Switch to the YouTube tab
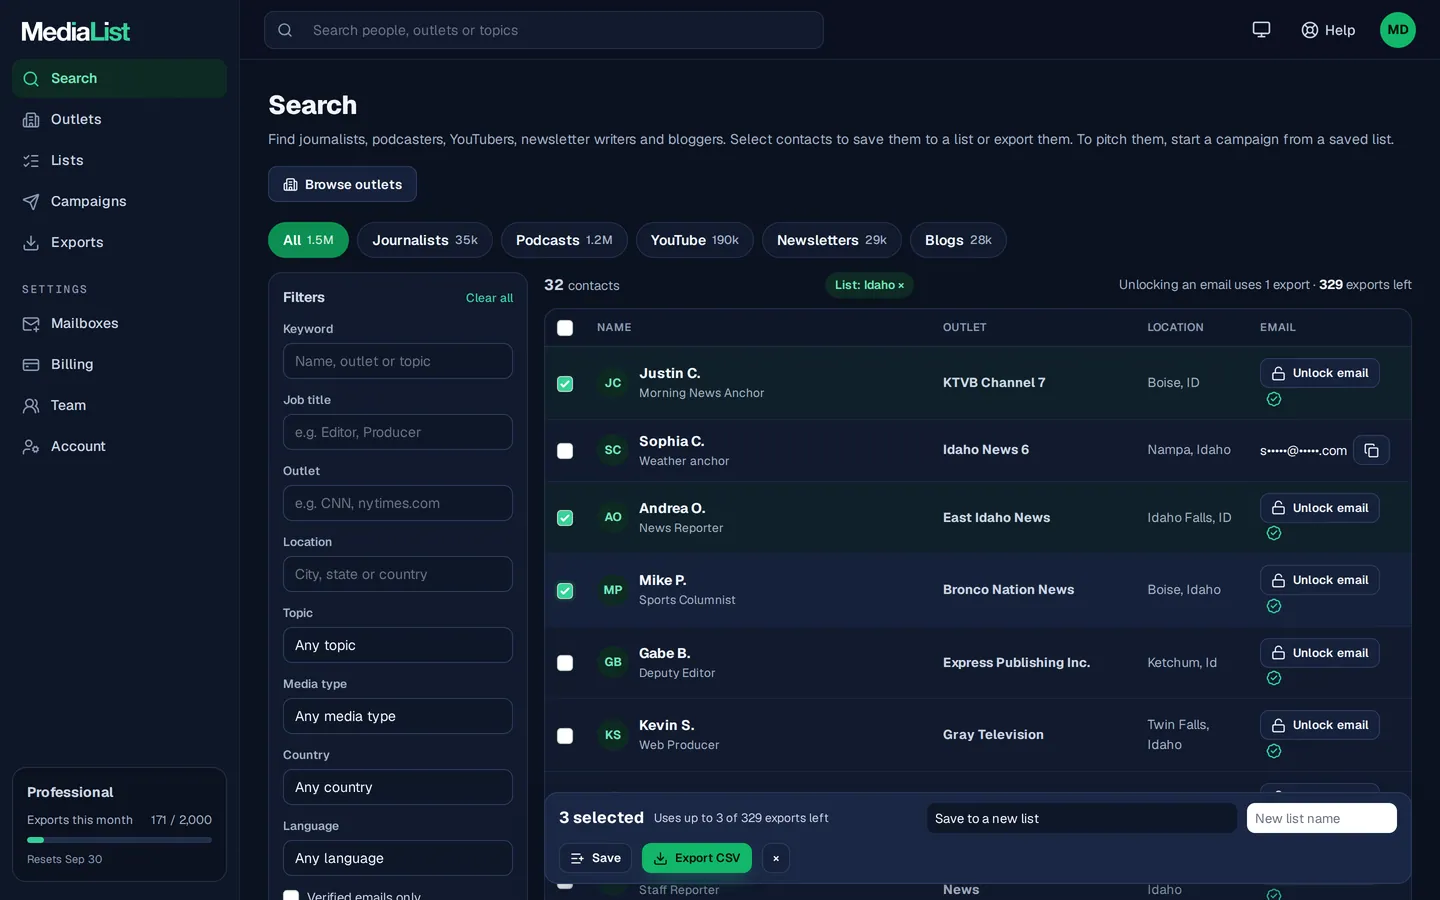The image size is (1440, 900). [x=695, y=240]
